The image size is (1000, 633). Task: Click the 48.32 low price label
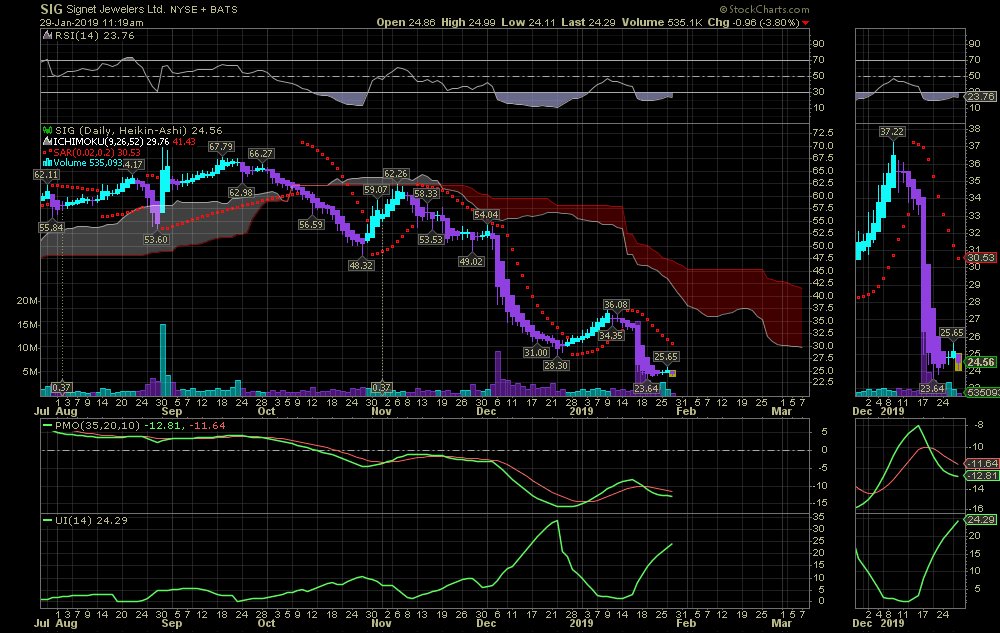361,265
